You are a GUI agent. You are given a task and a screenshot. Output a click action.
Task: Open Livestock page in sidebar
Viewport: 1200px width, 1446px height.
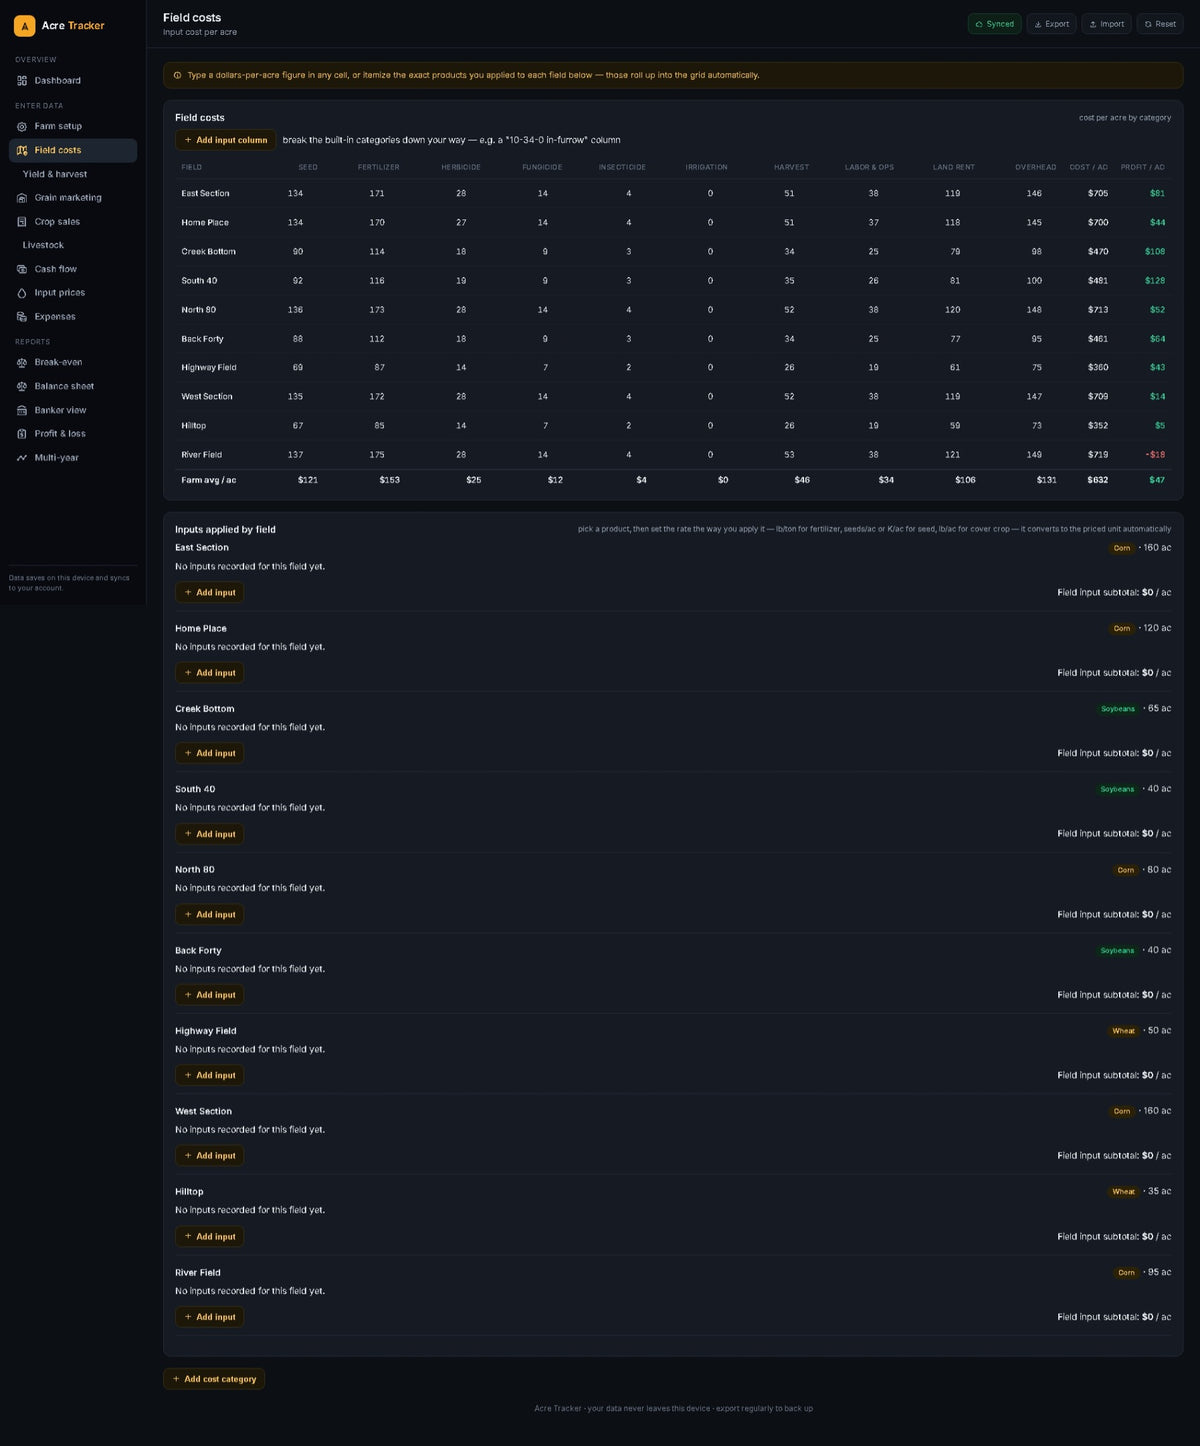coord(72,245)
